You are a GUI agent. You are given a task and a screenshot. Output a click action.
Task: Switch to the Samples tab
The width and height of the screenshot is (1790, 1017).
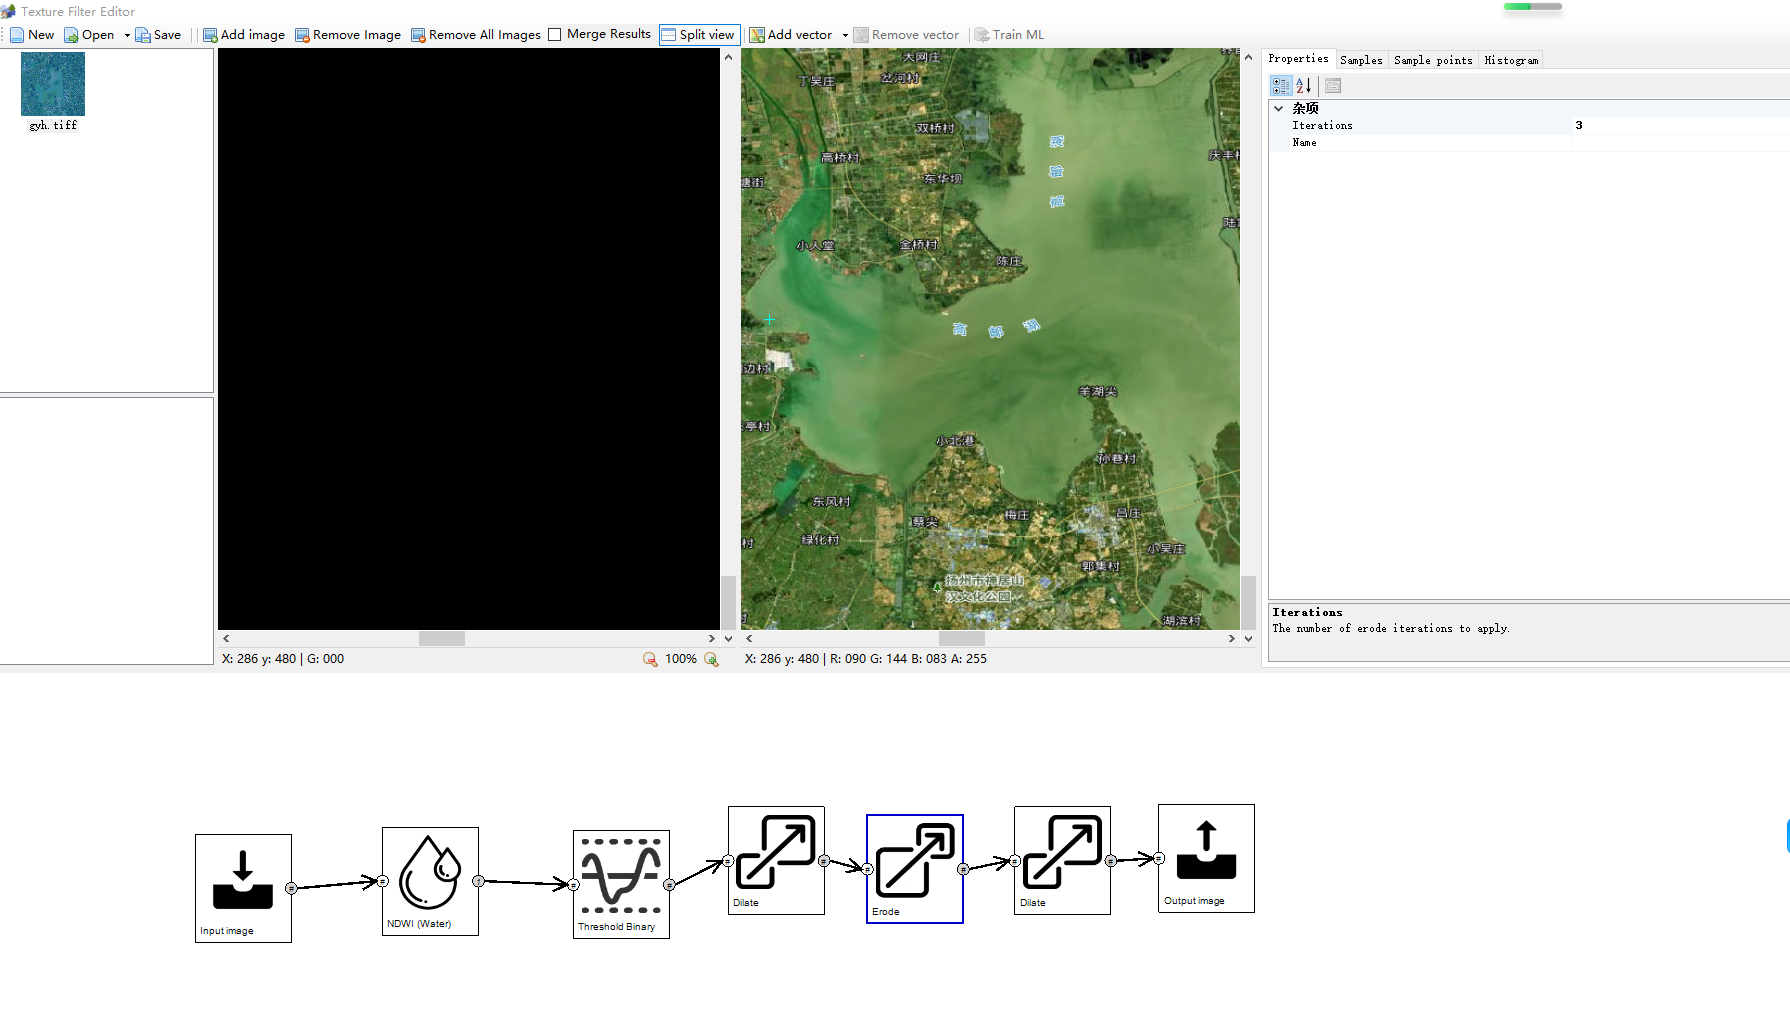point(1361,60)
